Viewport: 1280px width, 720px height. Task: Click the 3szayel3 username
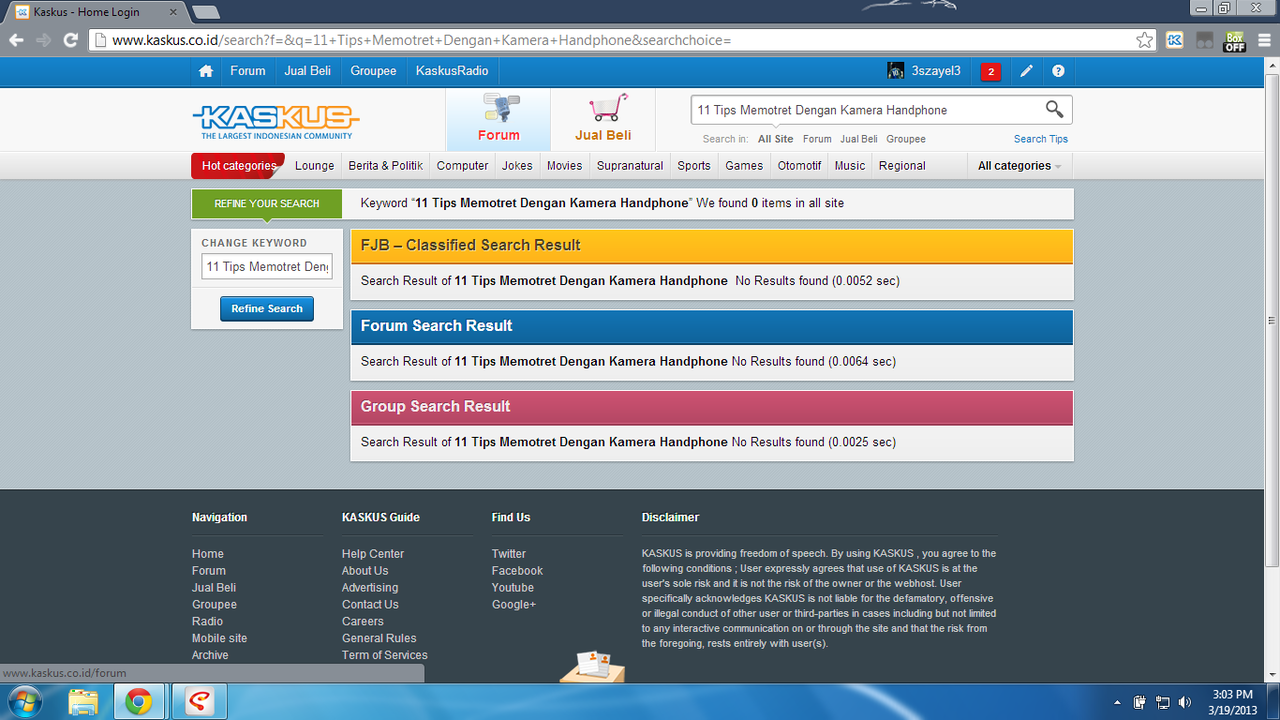tap(936, 71)
